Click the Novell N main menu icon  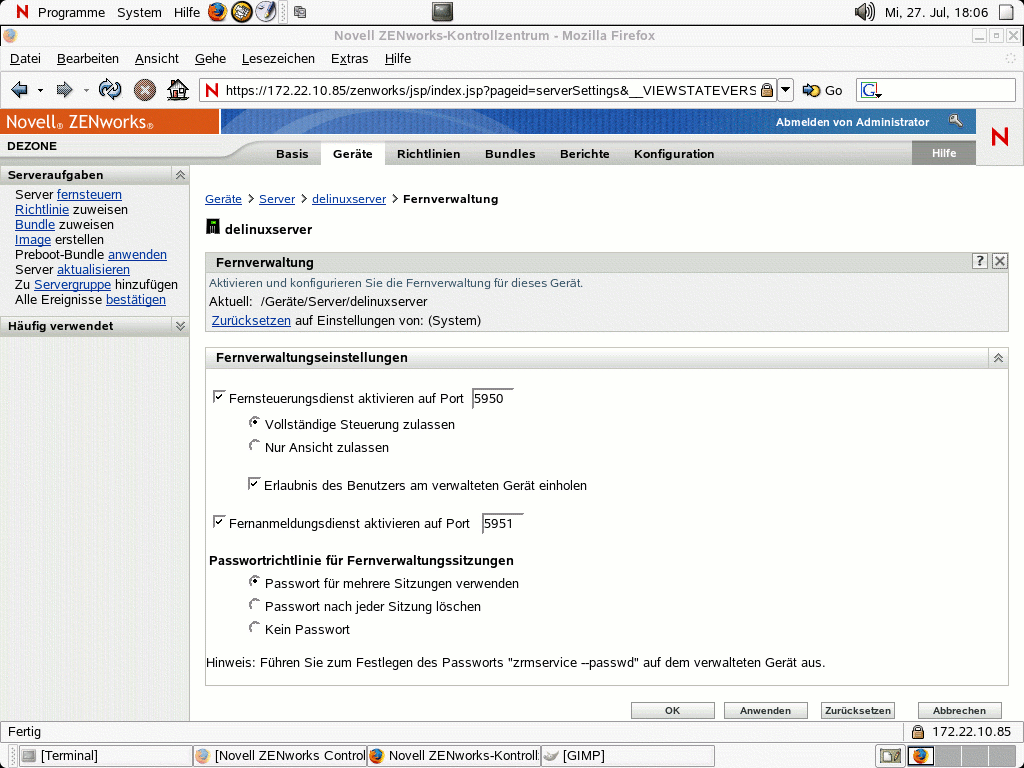point(22,12)
